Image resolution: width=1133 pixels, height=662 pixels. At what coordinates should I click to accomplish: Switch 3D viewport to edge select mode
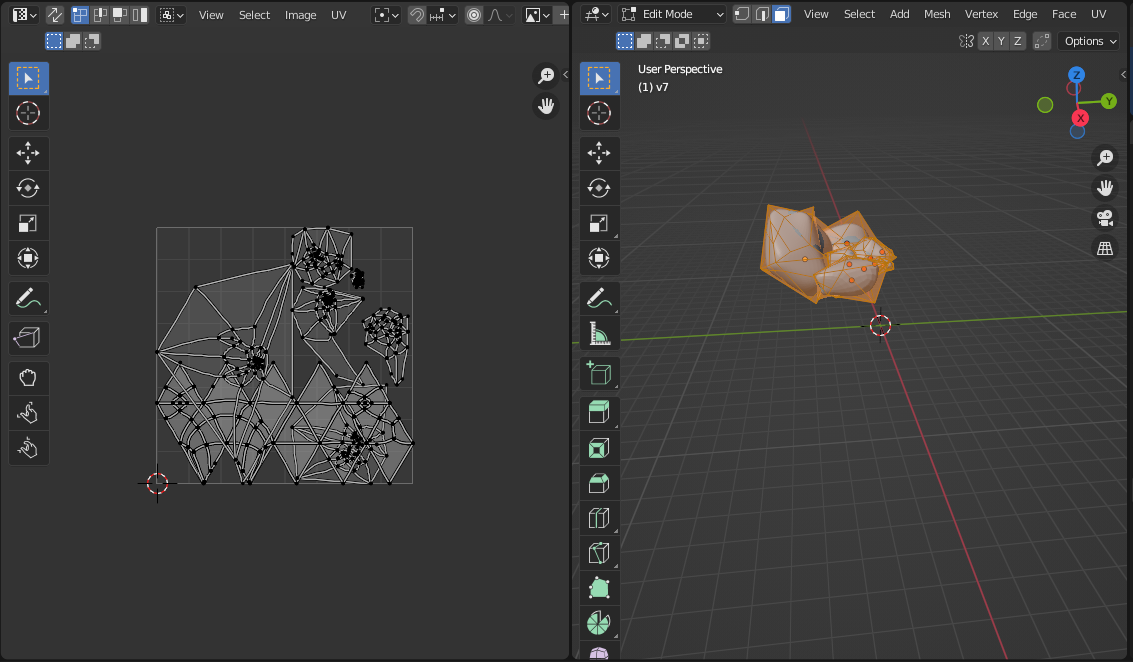[x=762, y=14]
